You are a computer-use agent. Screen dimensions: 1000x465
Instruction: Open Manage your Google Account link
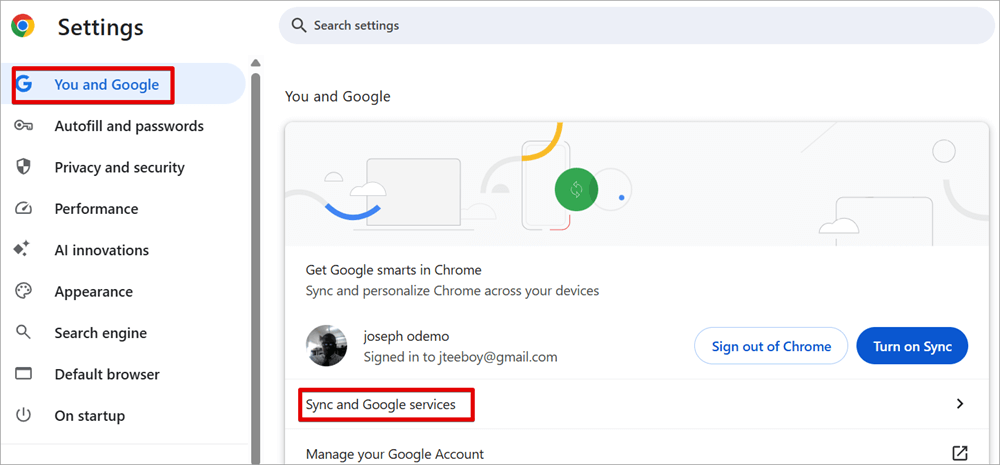(395, 454)
